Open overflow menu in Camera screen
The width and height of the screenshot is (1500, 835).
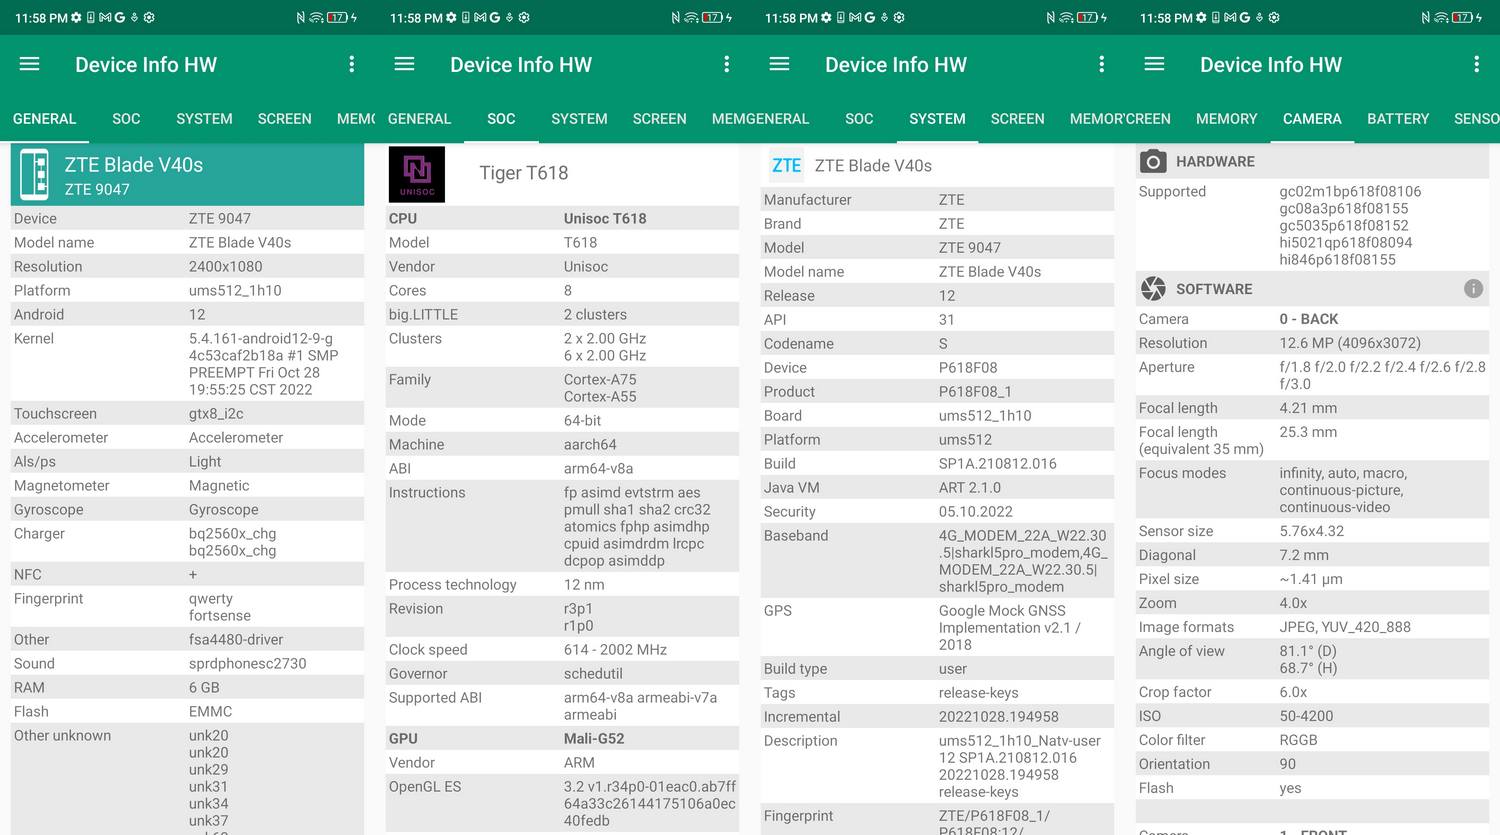1476,64
